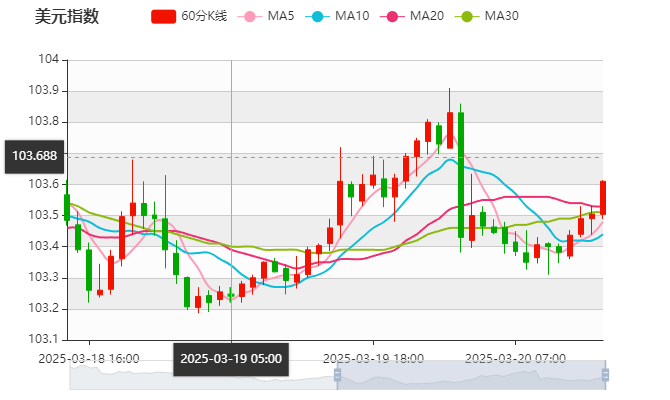The height and width of the screenshot is (400, 670).
Task: Click the highlighted zoom window in slider
Action: pyautogui.click(x=470, y=376)
